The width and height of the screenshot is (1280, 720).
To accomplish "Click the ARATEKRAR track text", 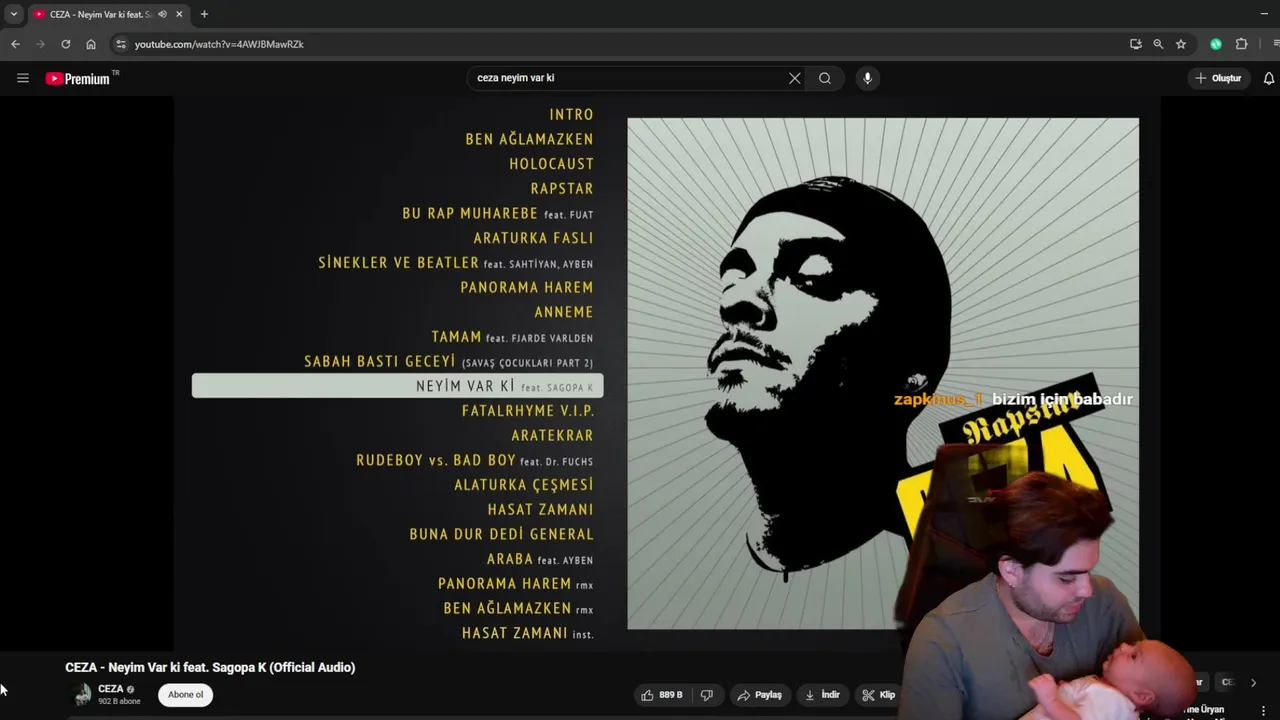I will 552,436.
